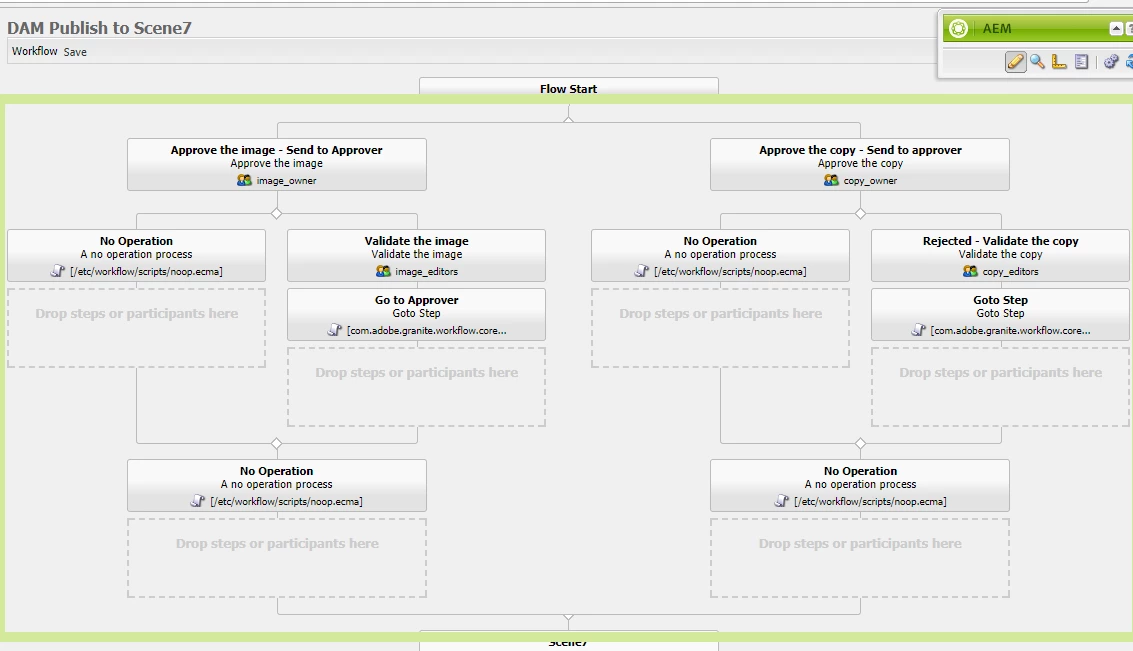The height and width of the screenshot is (651, 1133).
Task: Click the image_editors participant label
Action: [426, 272]
